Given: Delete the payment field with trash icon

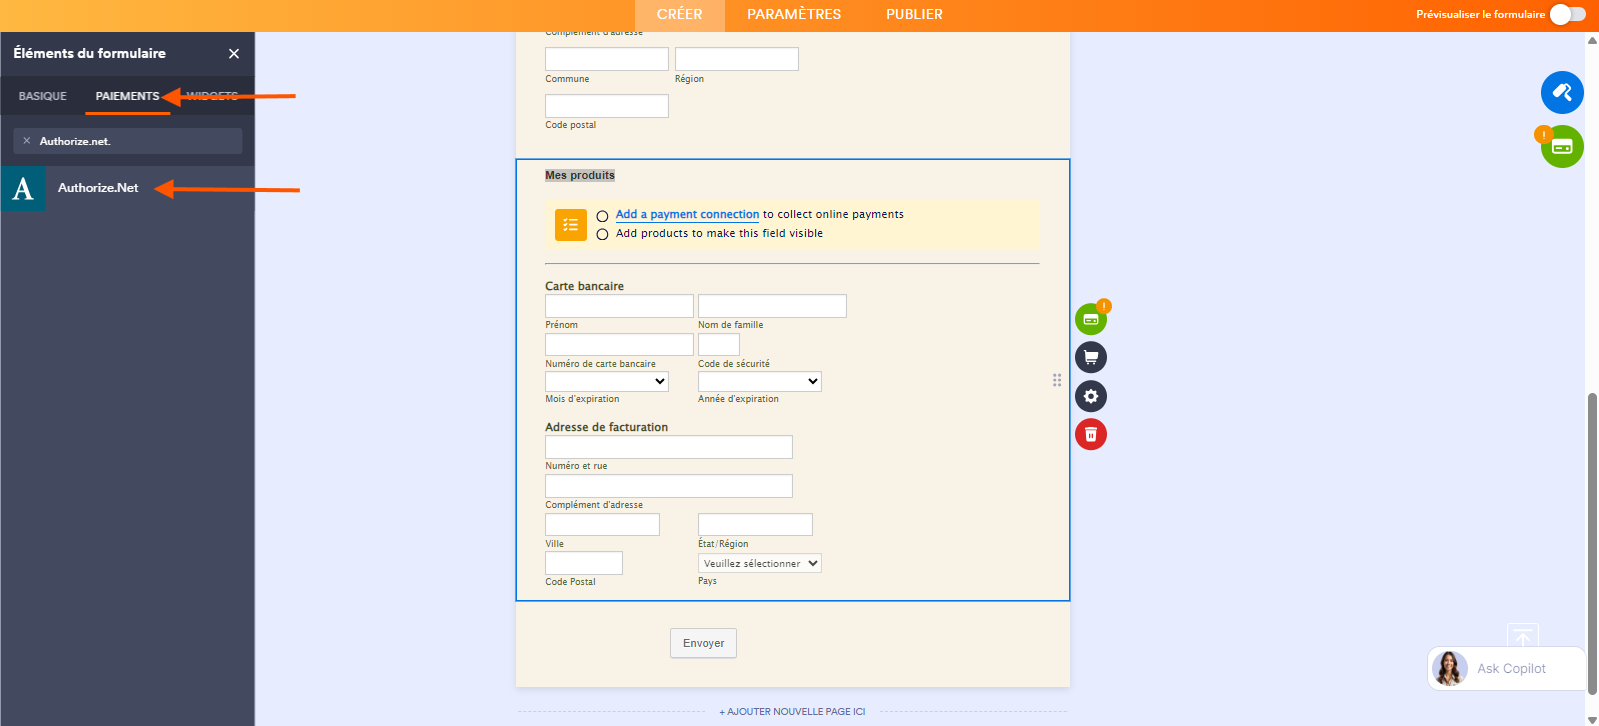Looking at the screenshot, I should click(1091, 434).
